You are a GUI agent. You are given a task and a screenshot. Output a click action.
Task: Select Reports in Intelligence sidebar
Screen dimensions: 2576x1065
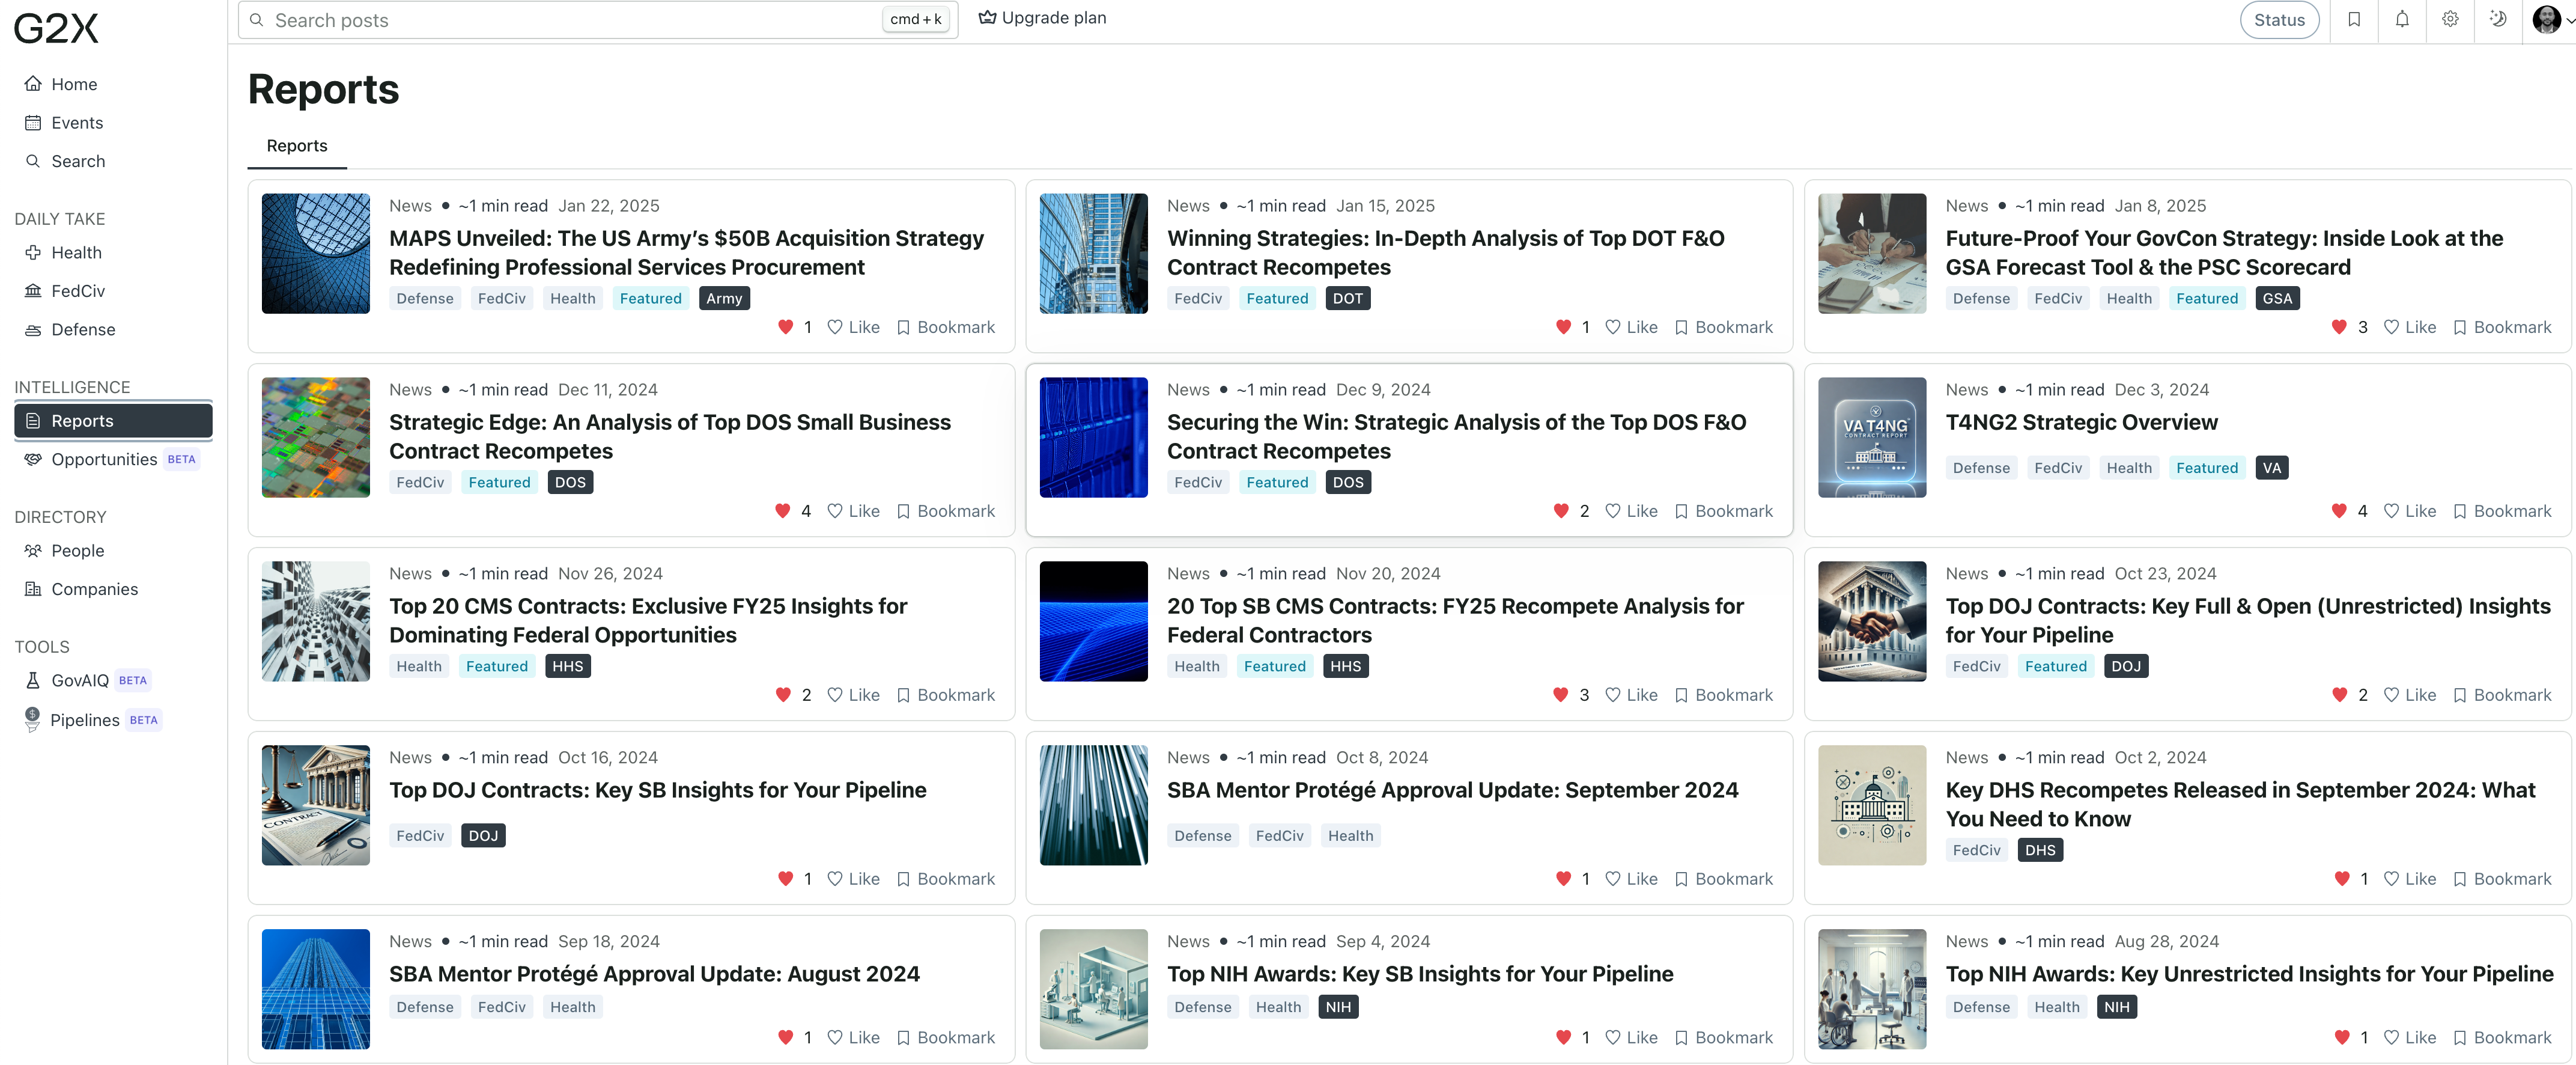(113, 421)
